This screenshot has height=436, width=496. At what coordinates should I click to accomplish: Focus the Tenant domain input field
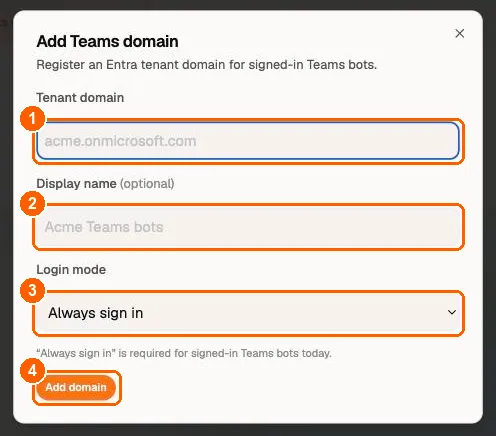(248, 141)
